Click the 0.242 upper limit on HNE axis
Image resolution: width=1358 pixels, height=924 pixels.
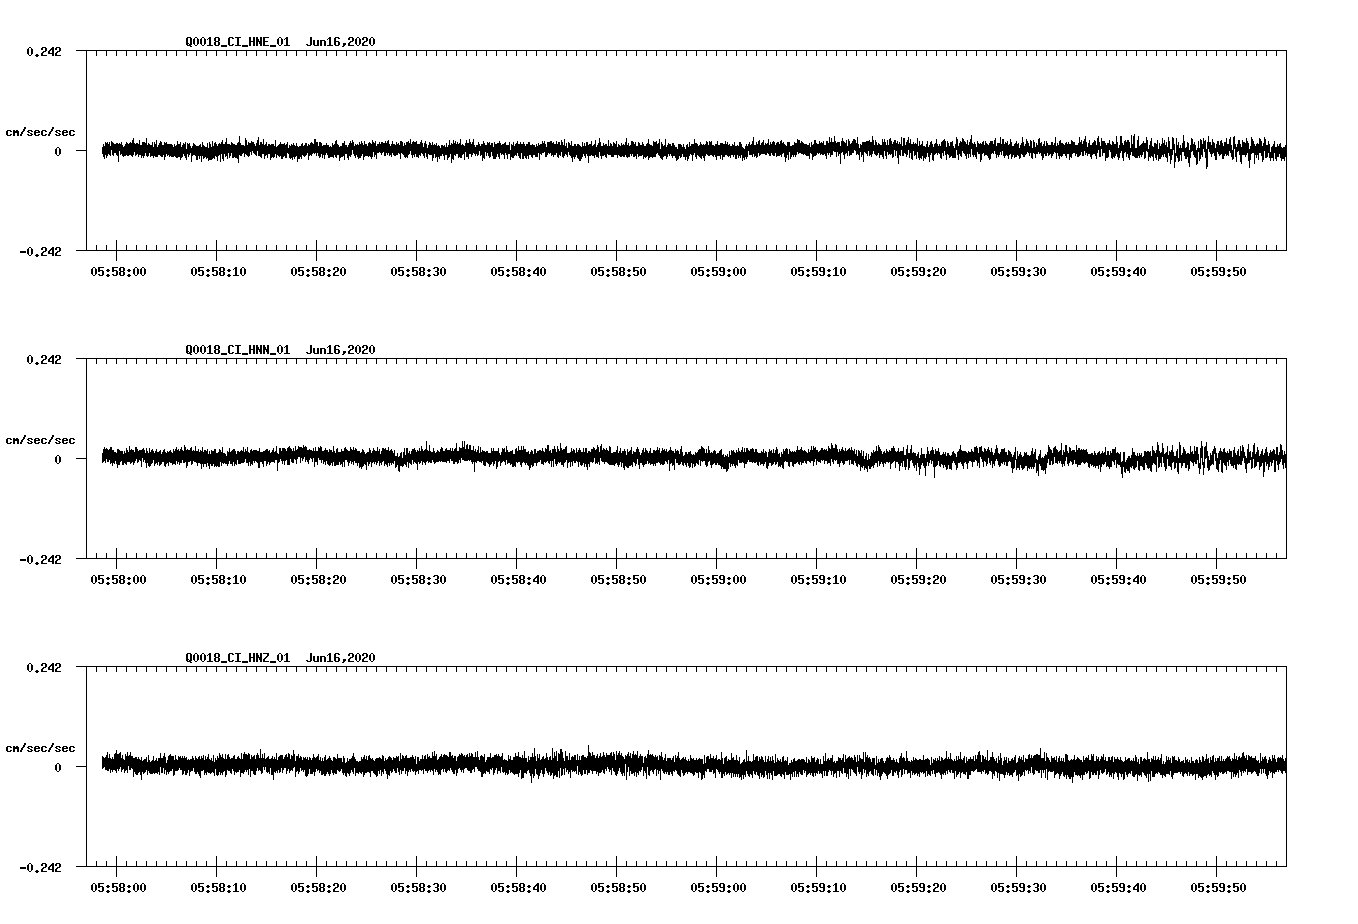(44, 51)
